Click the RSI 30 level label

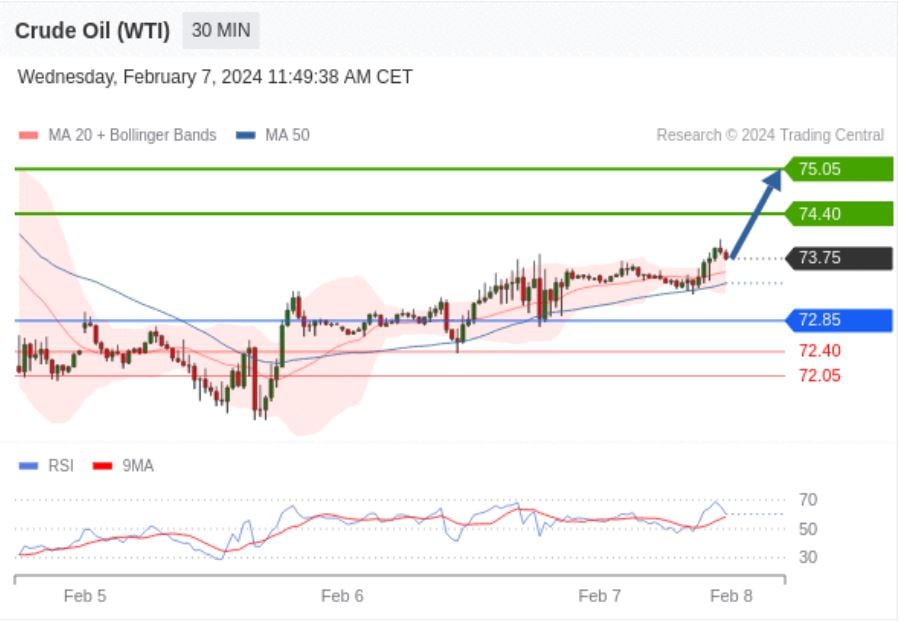(808, 557)
